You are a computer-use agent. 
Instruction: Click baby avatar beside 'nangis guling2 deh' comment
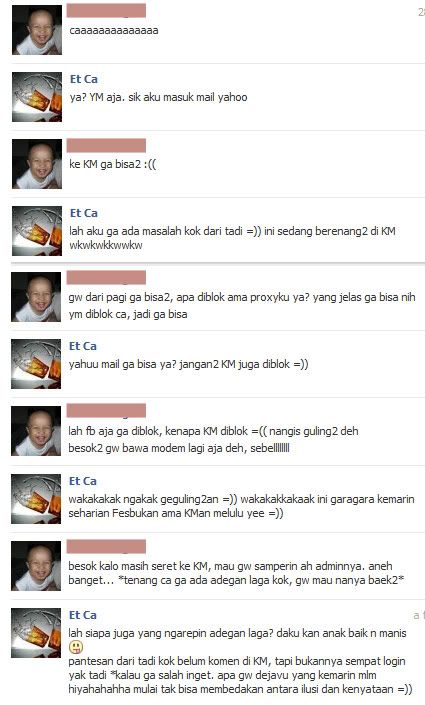pos(36,431)
